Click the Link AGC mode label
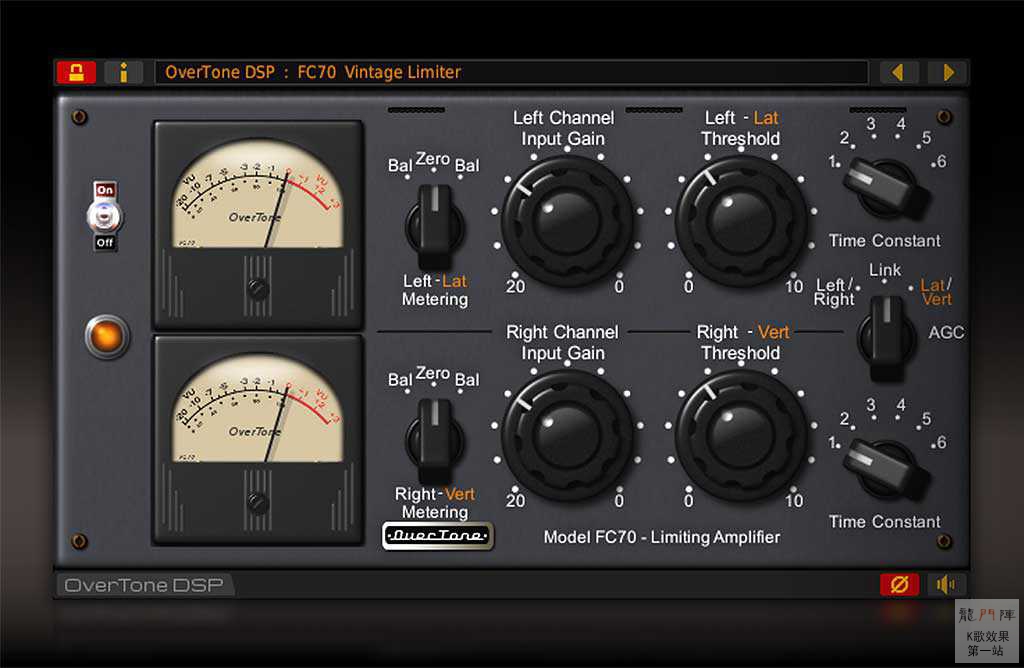The width and height of the screenshot is (1024, 668). pos(885,270)
